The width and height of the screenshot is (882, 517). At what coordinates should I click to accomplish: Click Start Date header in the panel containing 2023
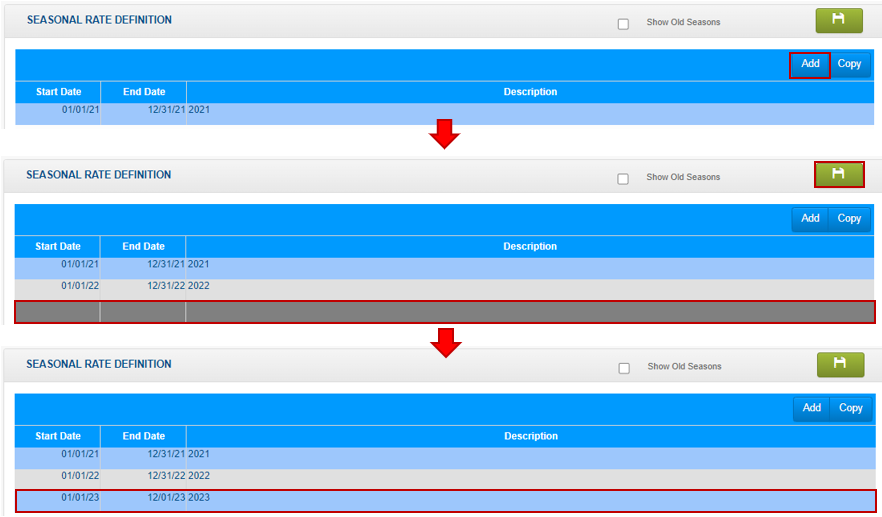58,437
